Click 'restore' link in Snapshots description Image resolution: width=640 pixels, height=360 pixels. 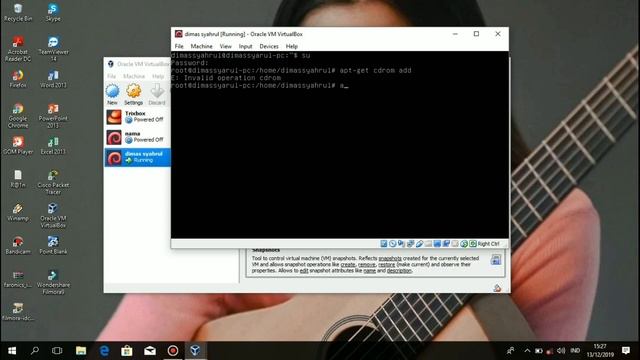point(386,264)
